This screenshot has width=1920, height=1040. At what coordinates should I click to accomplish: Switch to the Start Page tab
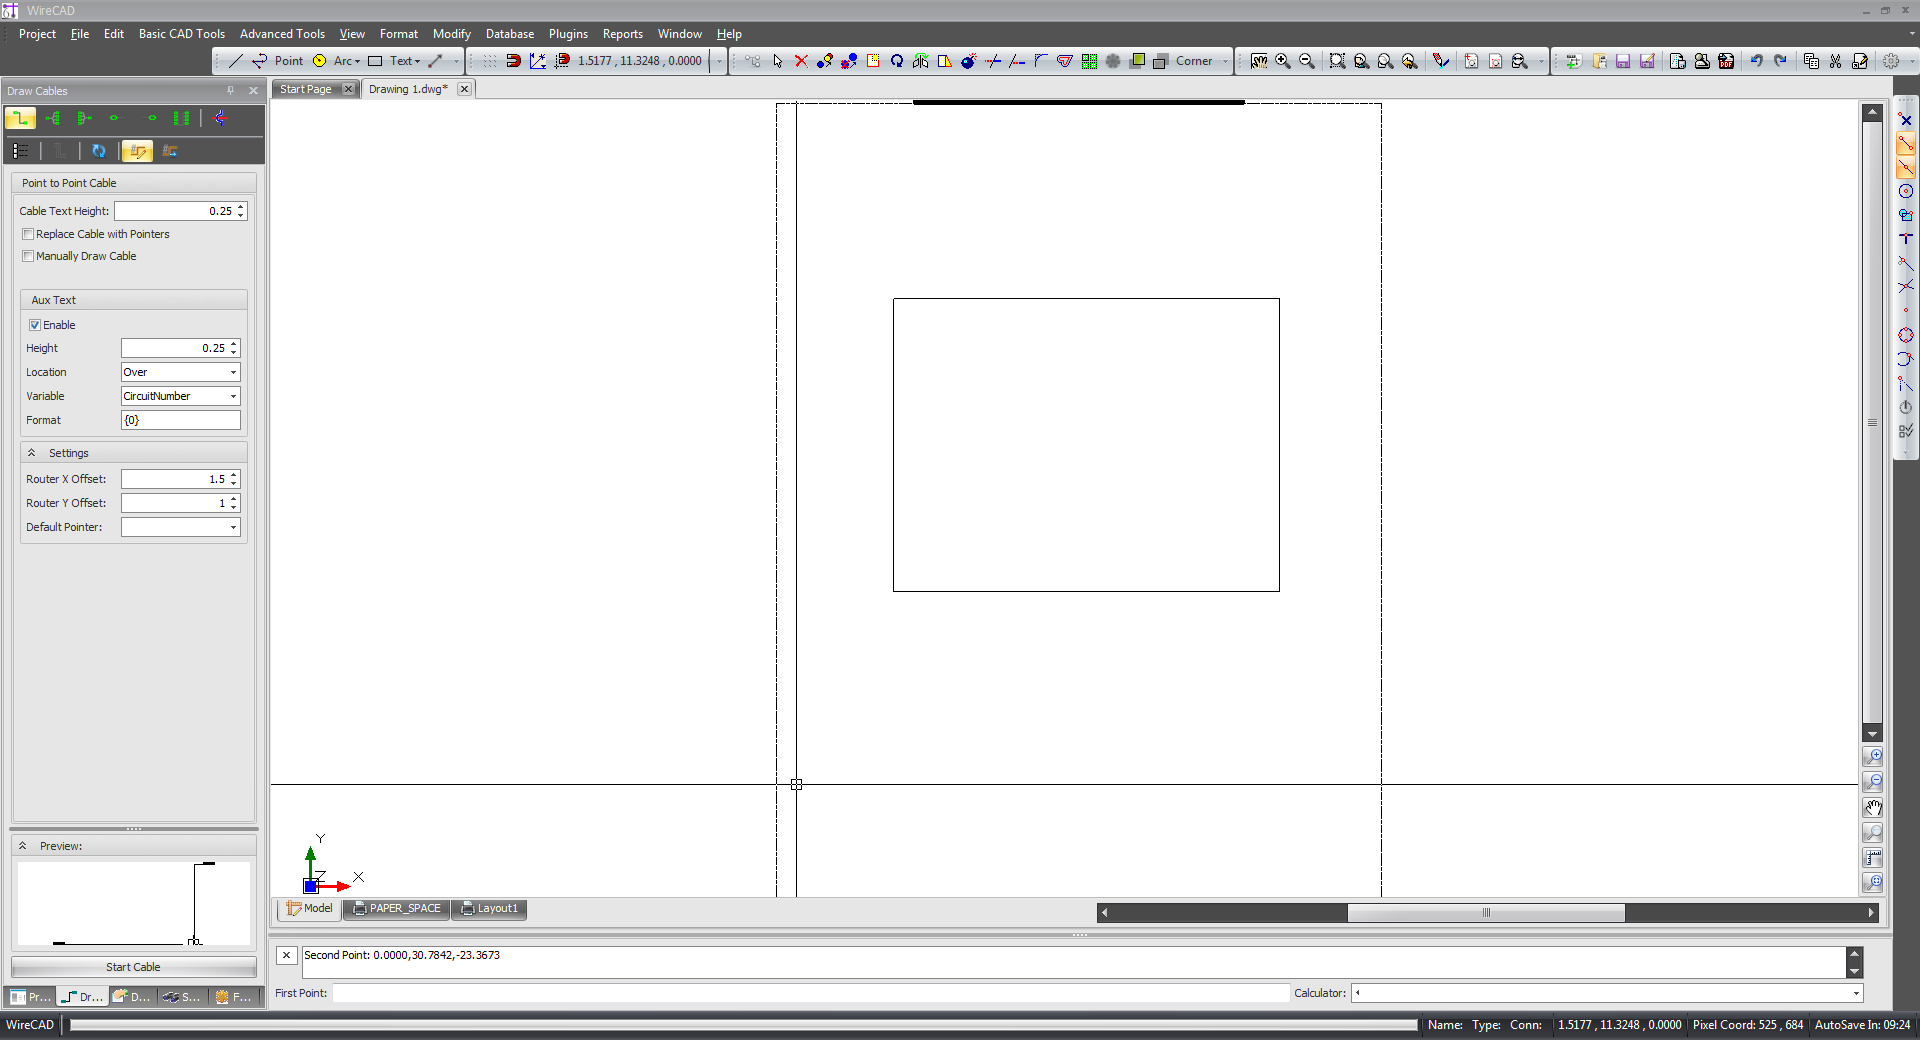[305, 89]
